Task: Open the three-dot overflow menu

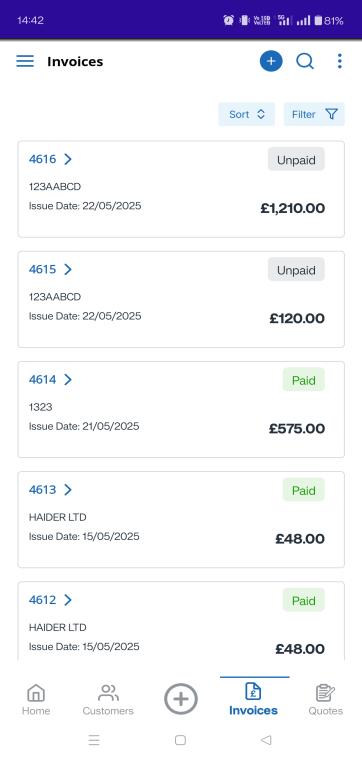Action: tap(340, 61)
